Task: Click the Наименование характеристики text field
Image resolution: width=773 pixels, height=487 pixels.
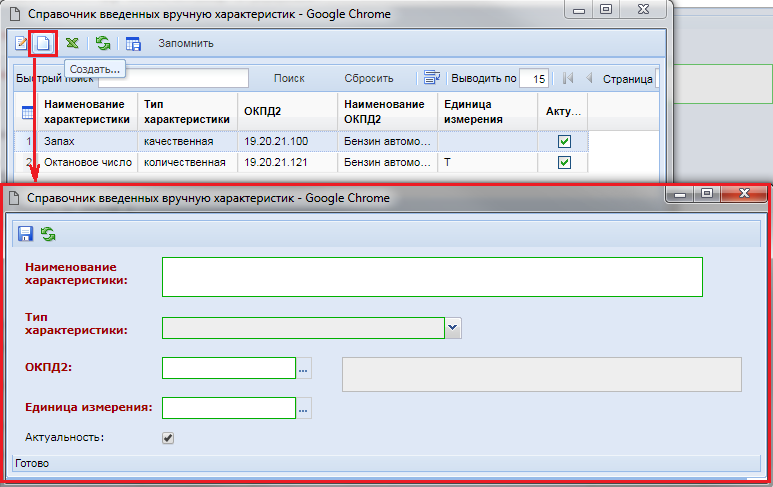Action: (432, 277)
